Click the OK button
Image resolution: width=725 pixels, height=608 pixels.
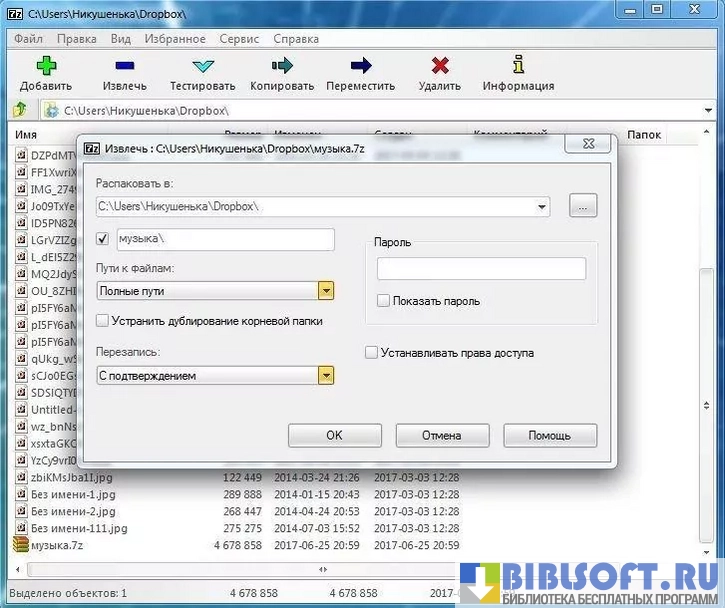coord(334,435)
